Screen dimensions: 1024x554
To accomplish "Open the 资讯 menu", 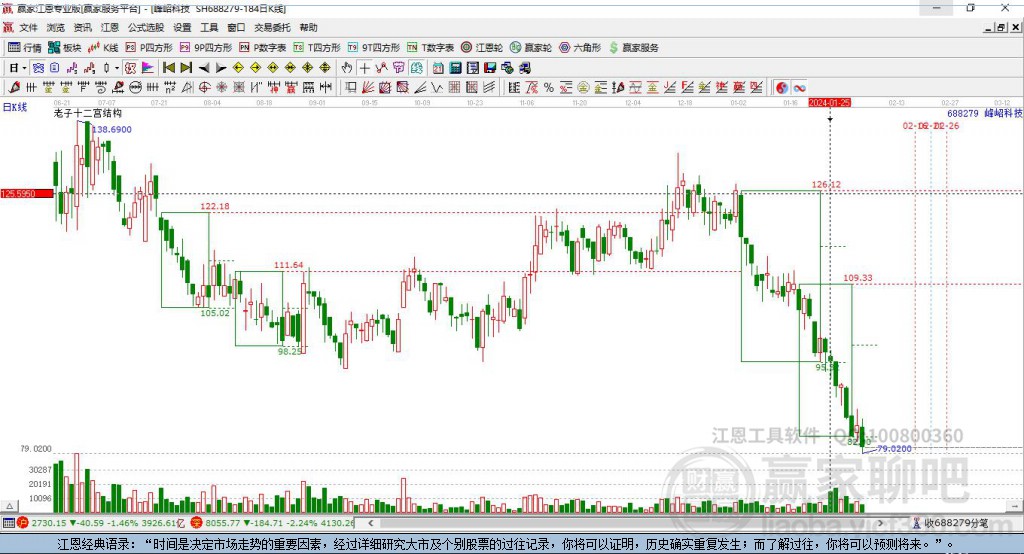I will point(82,27).
